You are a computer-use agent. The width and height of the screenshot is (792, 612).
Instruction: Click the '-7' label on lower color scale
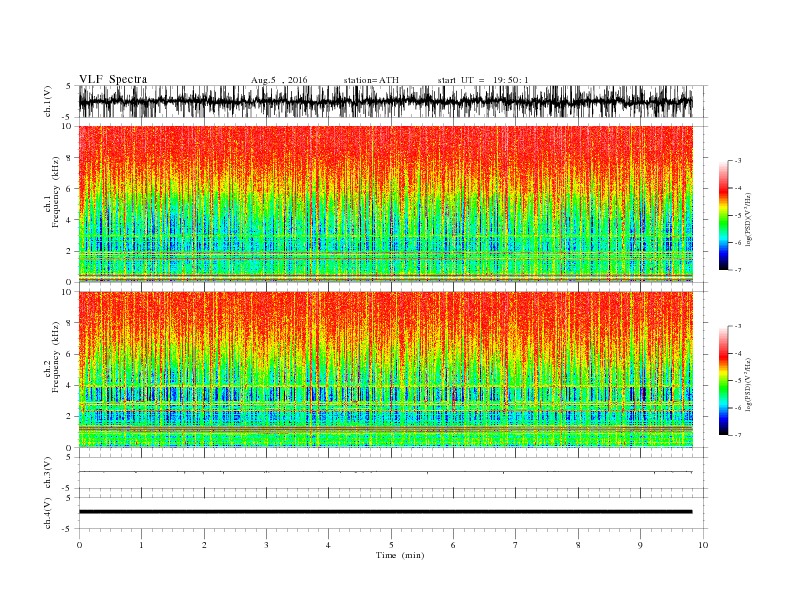click(737, 435)
